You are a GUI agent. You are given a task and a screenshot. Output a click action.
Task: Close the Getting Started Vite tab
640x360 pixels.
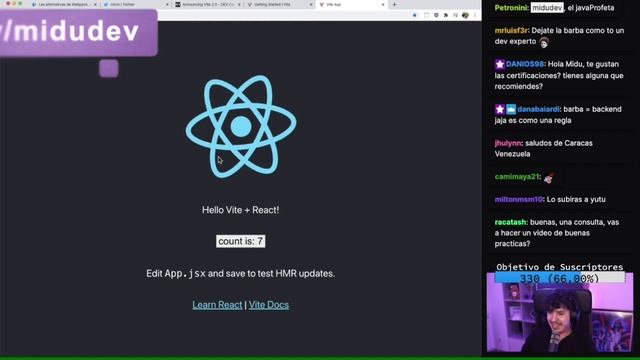point(311,4)
